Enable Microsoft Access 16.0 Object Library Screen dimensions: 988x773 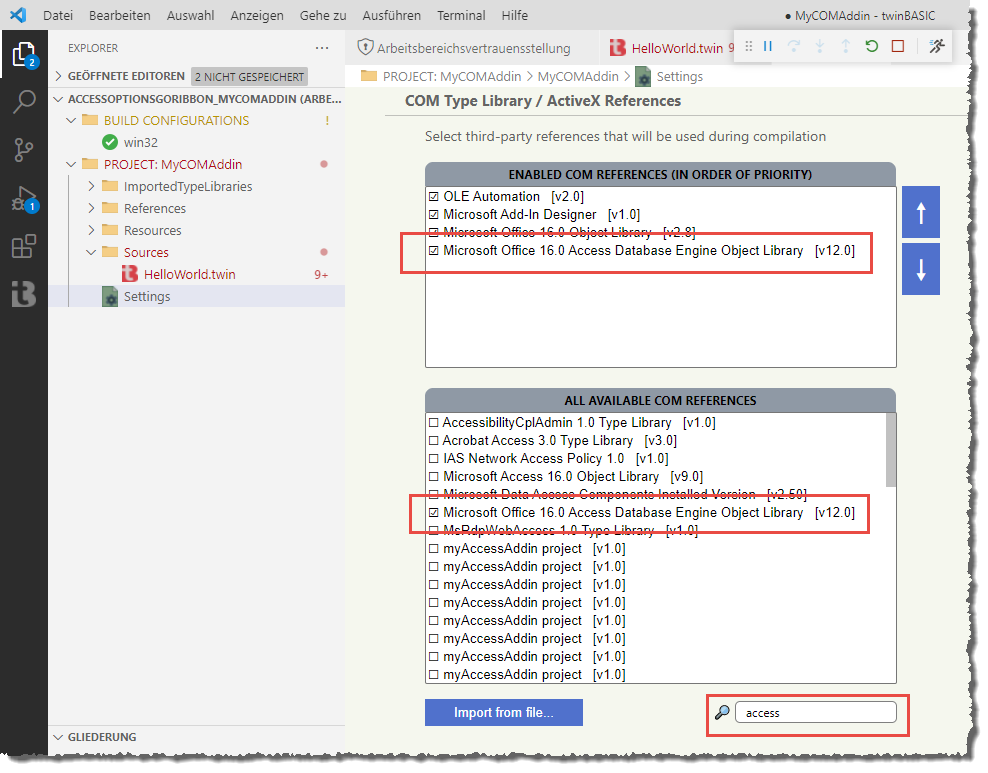(433, 477)
